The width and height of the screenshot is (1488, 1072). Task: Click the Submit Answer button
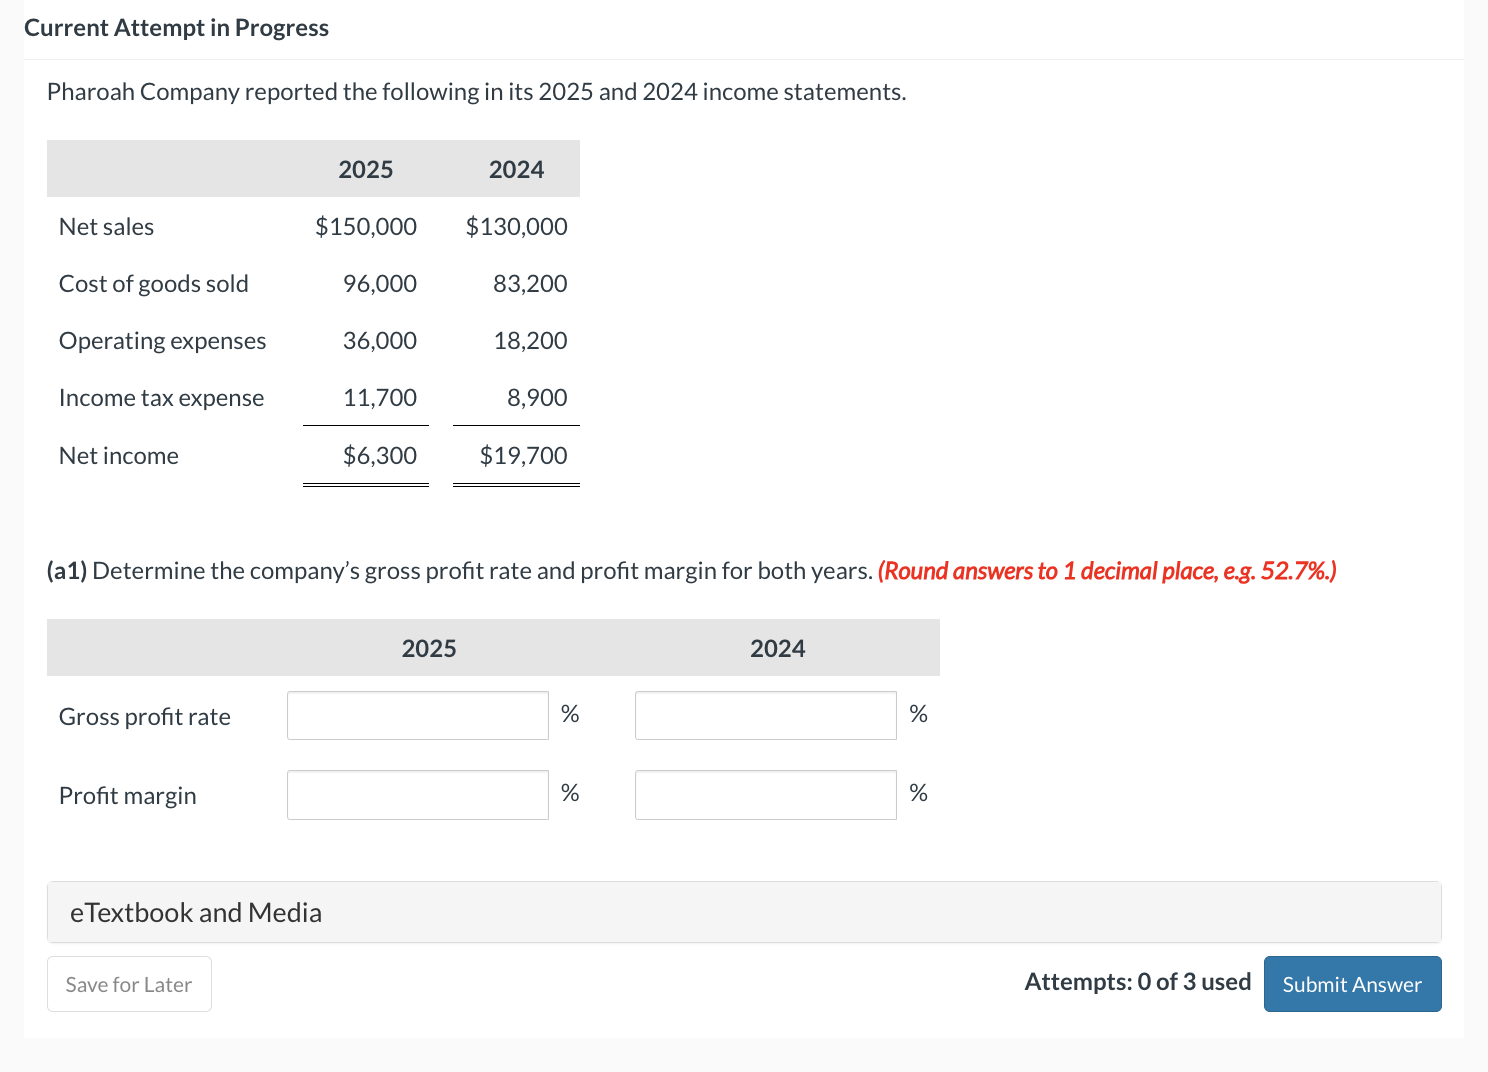[x=1352, y=984]
